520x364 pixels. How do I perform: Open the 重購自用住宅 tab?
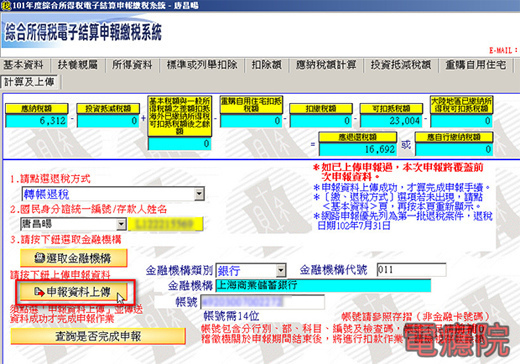tap(476, 65)
